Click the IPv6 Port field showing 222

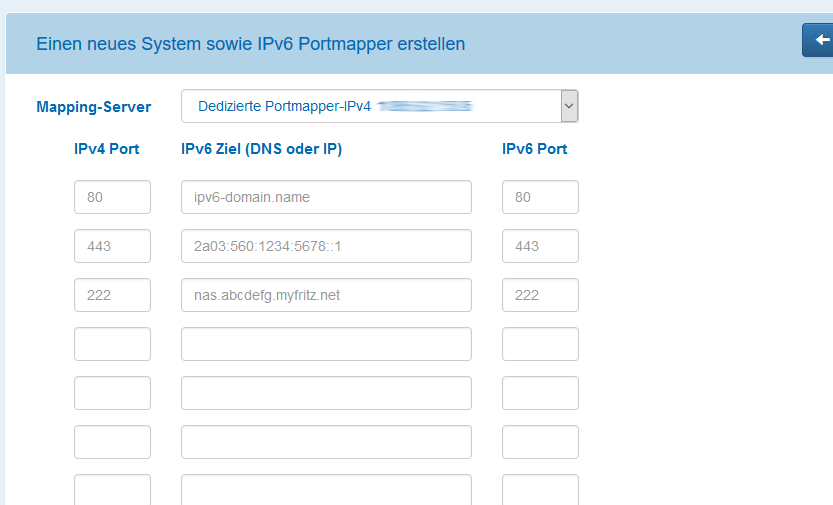click(540, 295)
